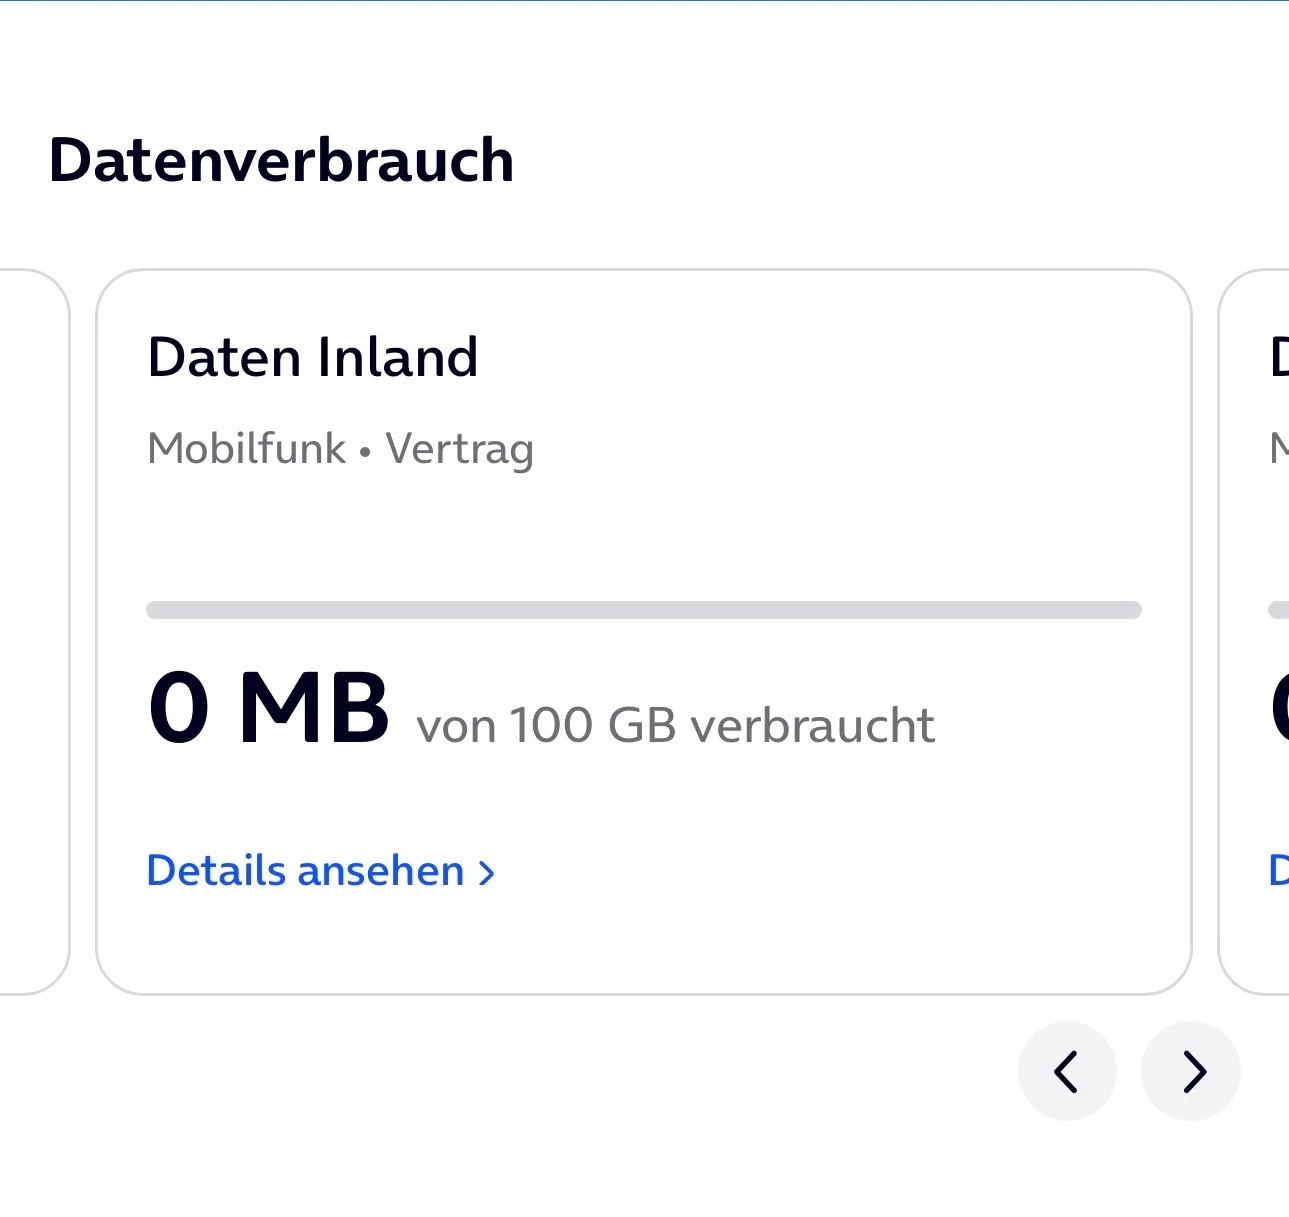Click the Vertrag label under Daten Inland
This screenshot has width=1289, height=1217.
[459, 449]
